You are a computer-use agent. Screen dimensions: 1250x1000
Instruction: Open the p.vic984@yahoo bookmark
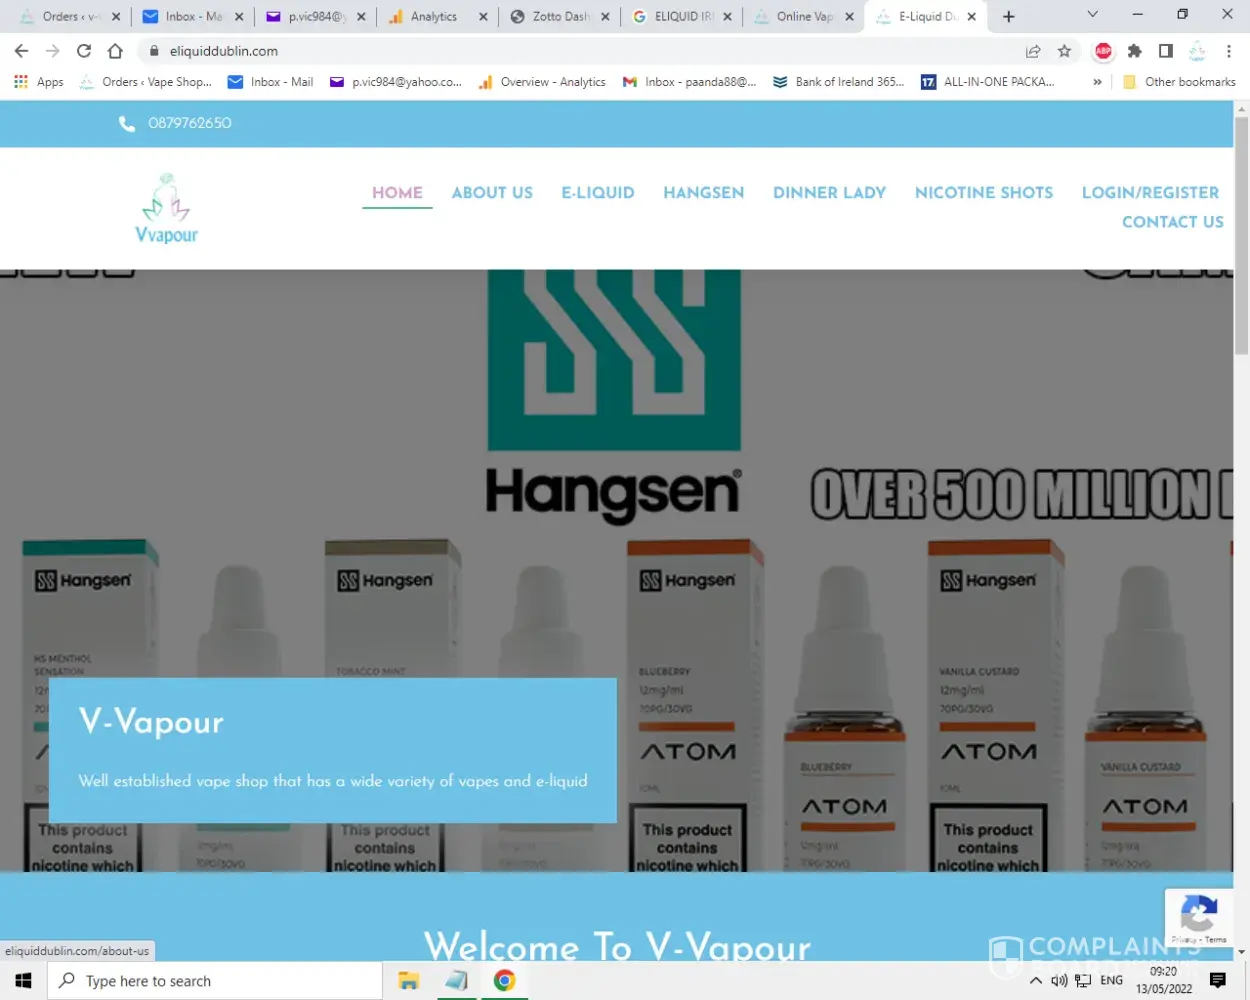point(396,82)
